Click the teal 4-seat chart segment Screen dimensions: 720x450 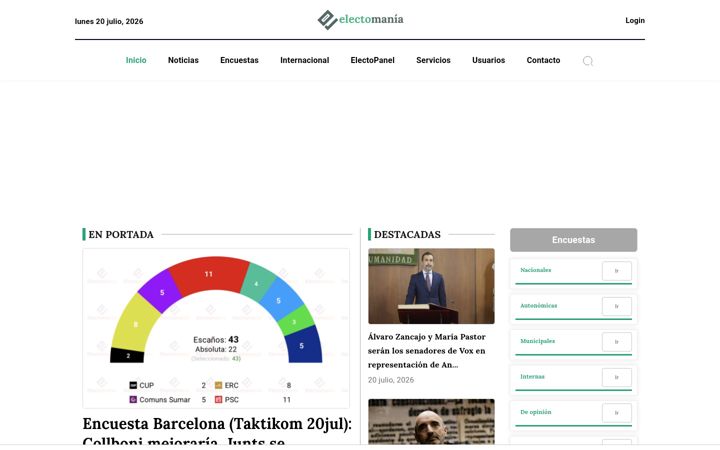(x=257, y=283)
